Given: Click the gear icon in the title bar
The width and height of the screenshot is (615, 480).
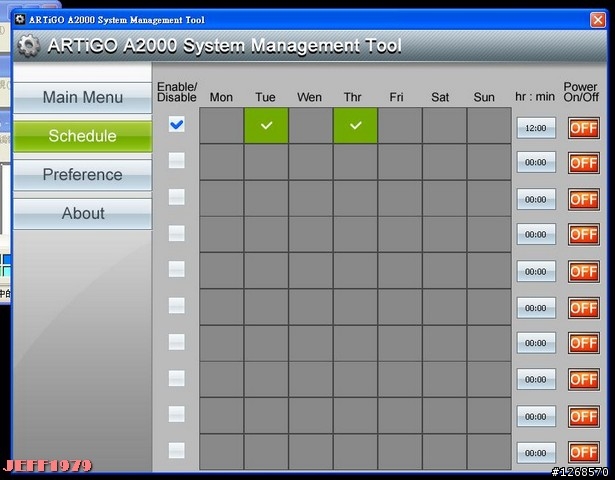Looking at the screenshot, I should pos(20,19).
